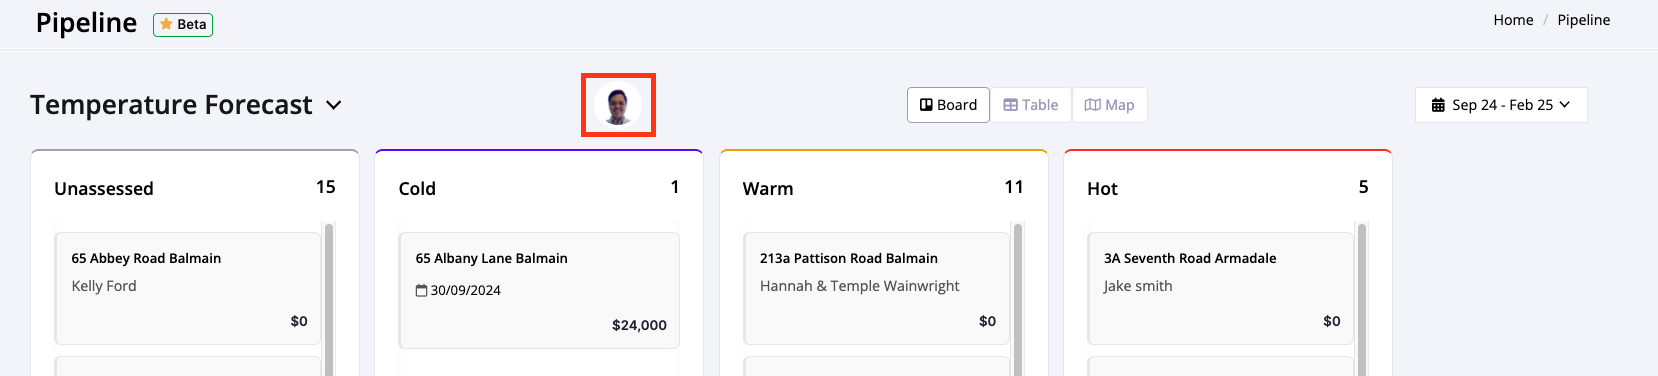Click the user avatar photo
The image size is (1658, 376).
coord(618,105)
